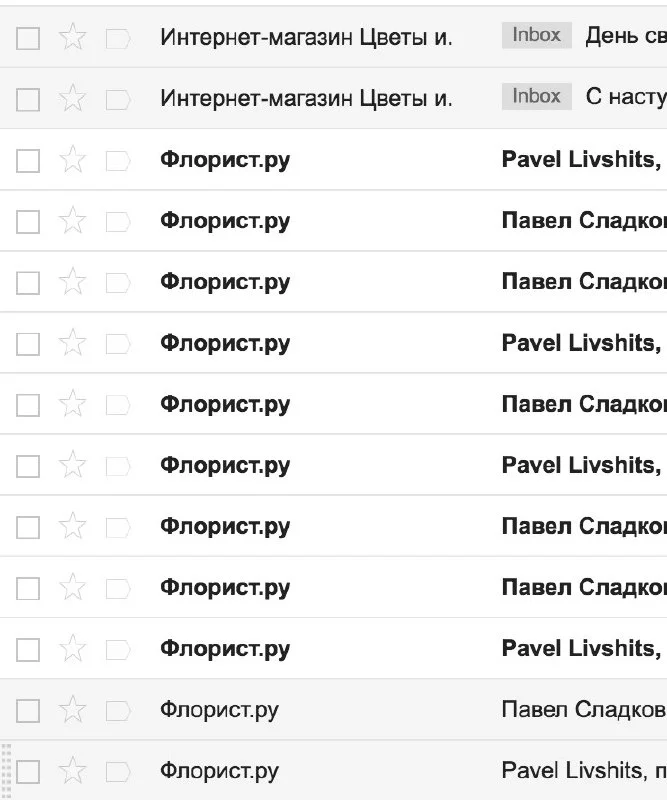
Task: Select the read Павел Сладков email checkbox
Action: tap(28, 710)
